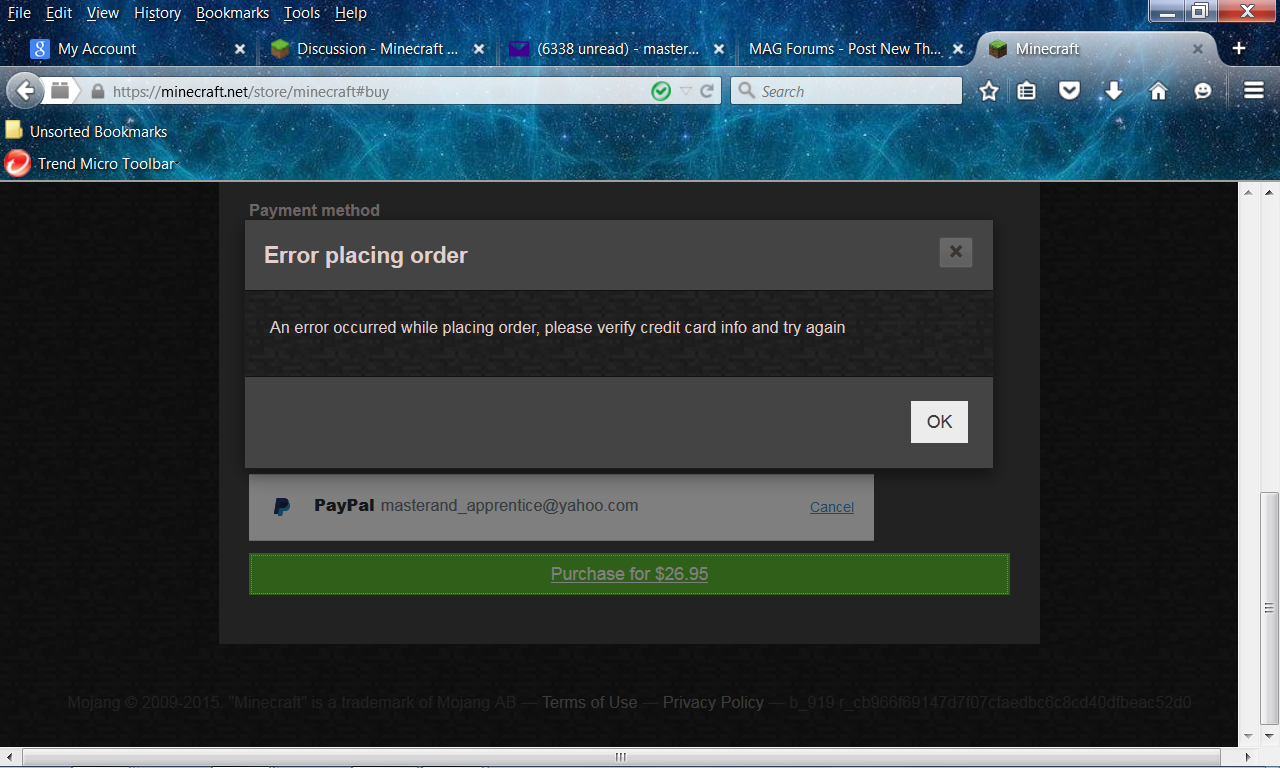Click the vertical scrollbar thumb
This screenshot has width=1280, height=768.
point(1270,608)
